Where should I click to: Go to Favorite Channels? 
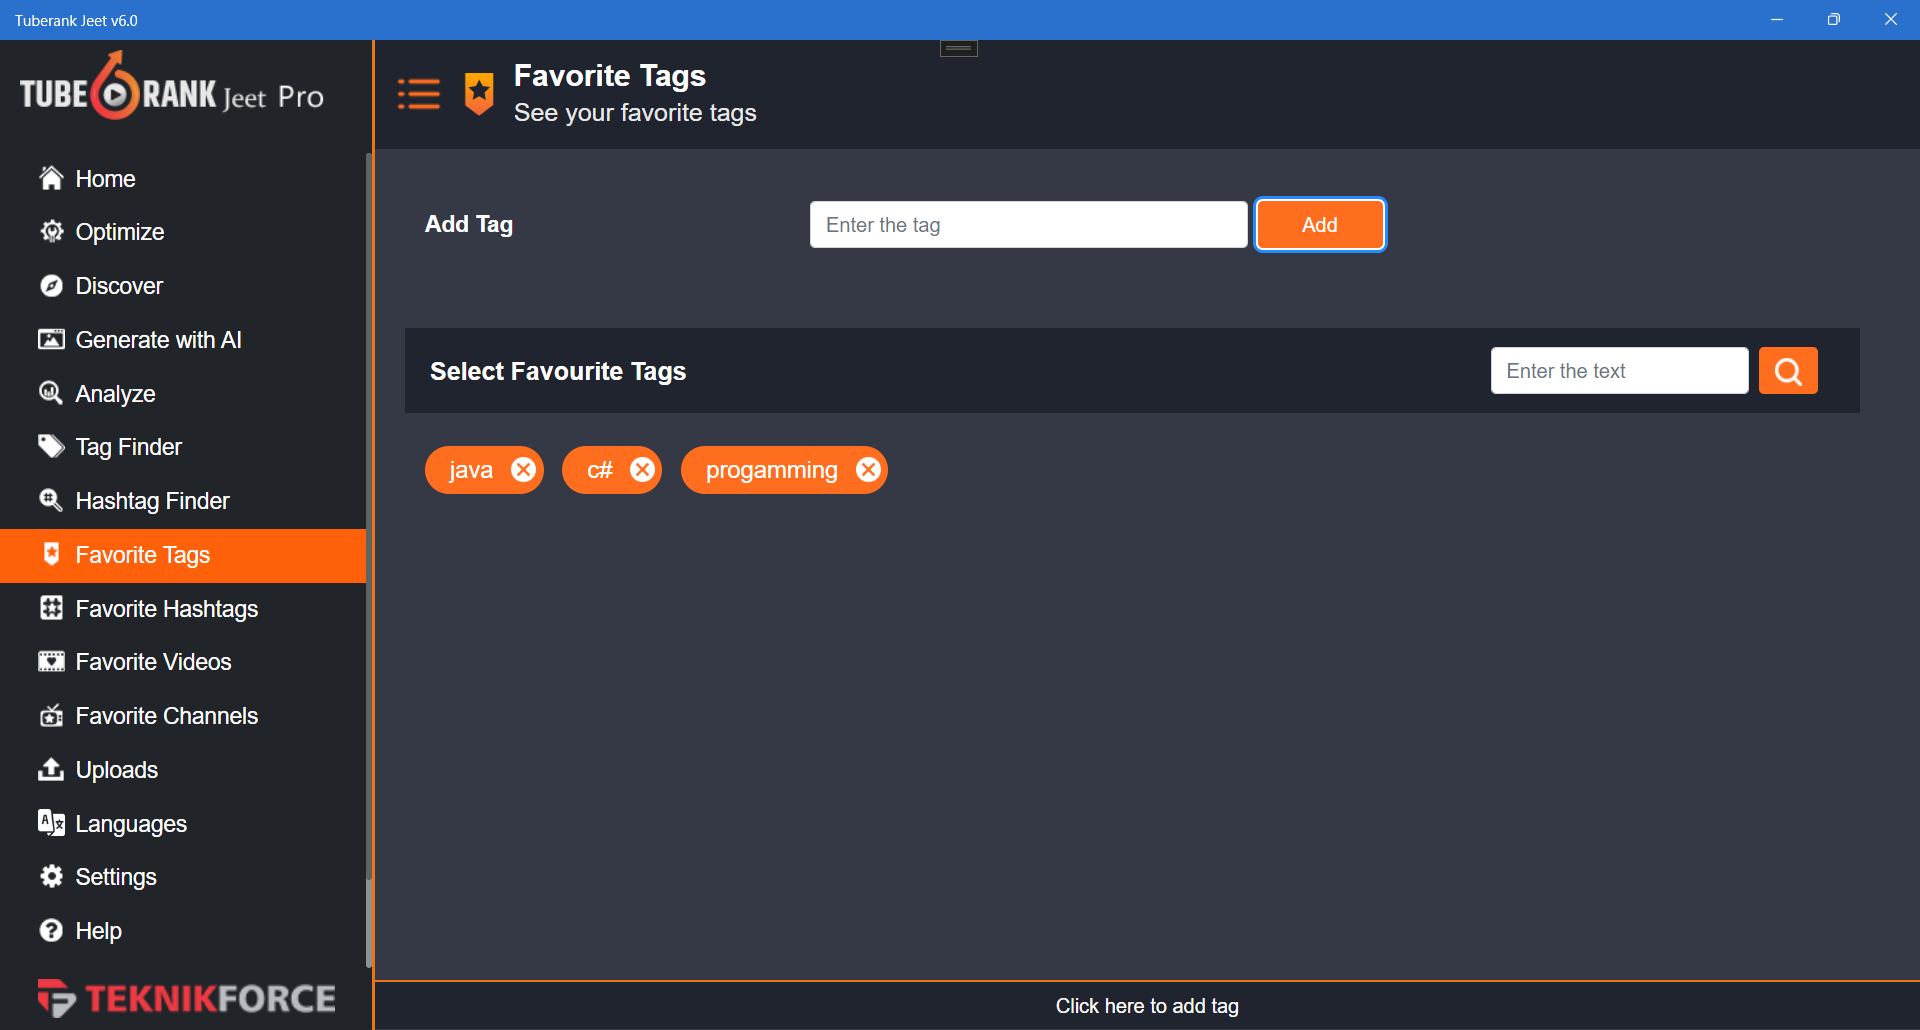[183, 716]
